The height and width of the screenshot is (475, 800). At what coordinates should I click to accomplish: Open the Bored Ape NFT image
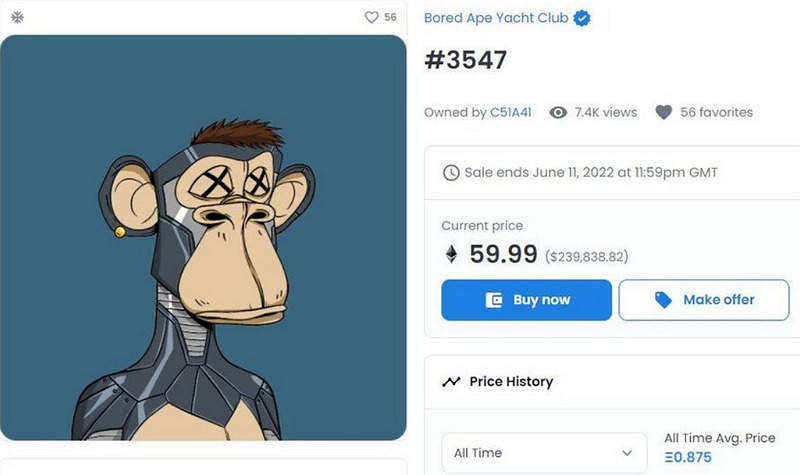coord(203,238)
